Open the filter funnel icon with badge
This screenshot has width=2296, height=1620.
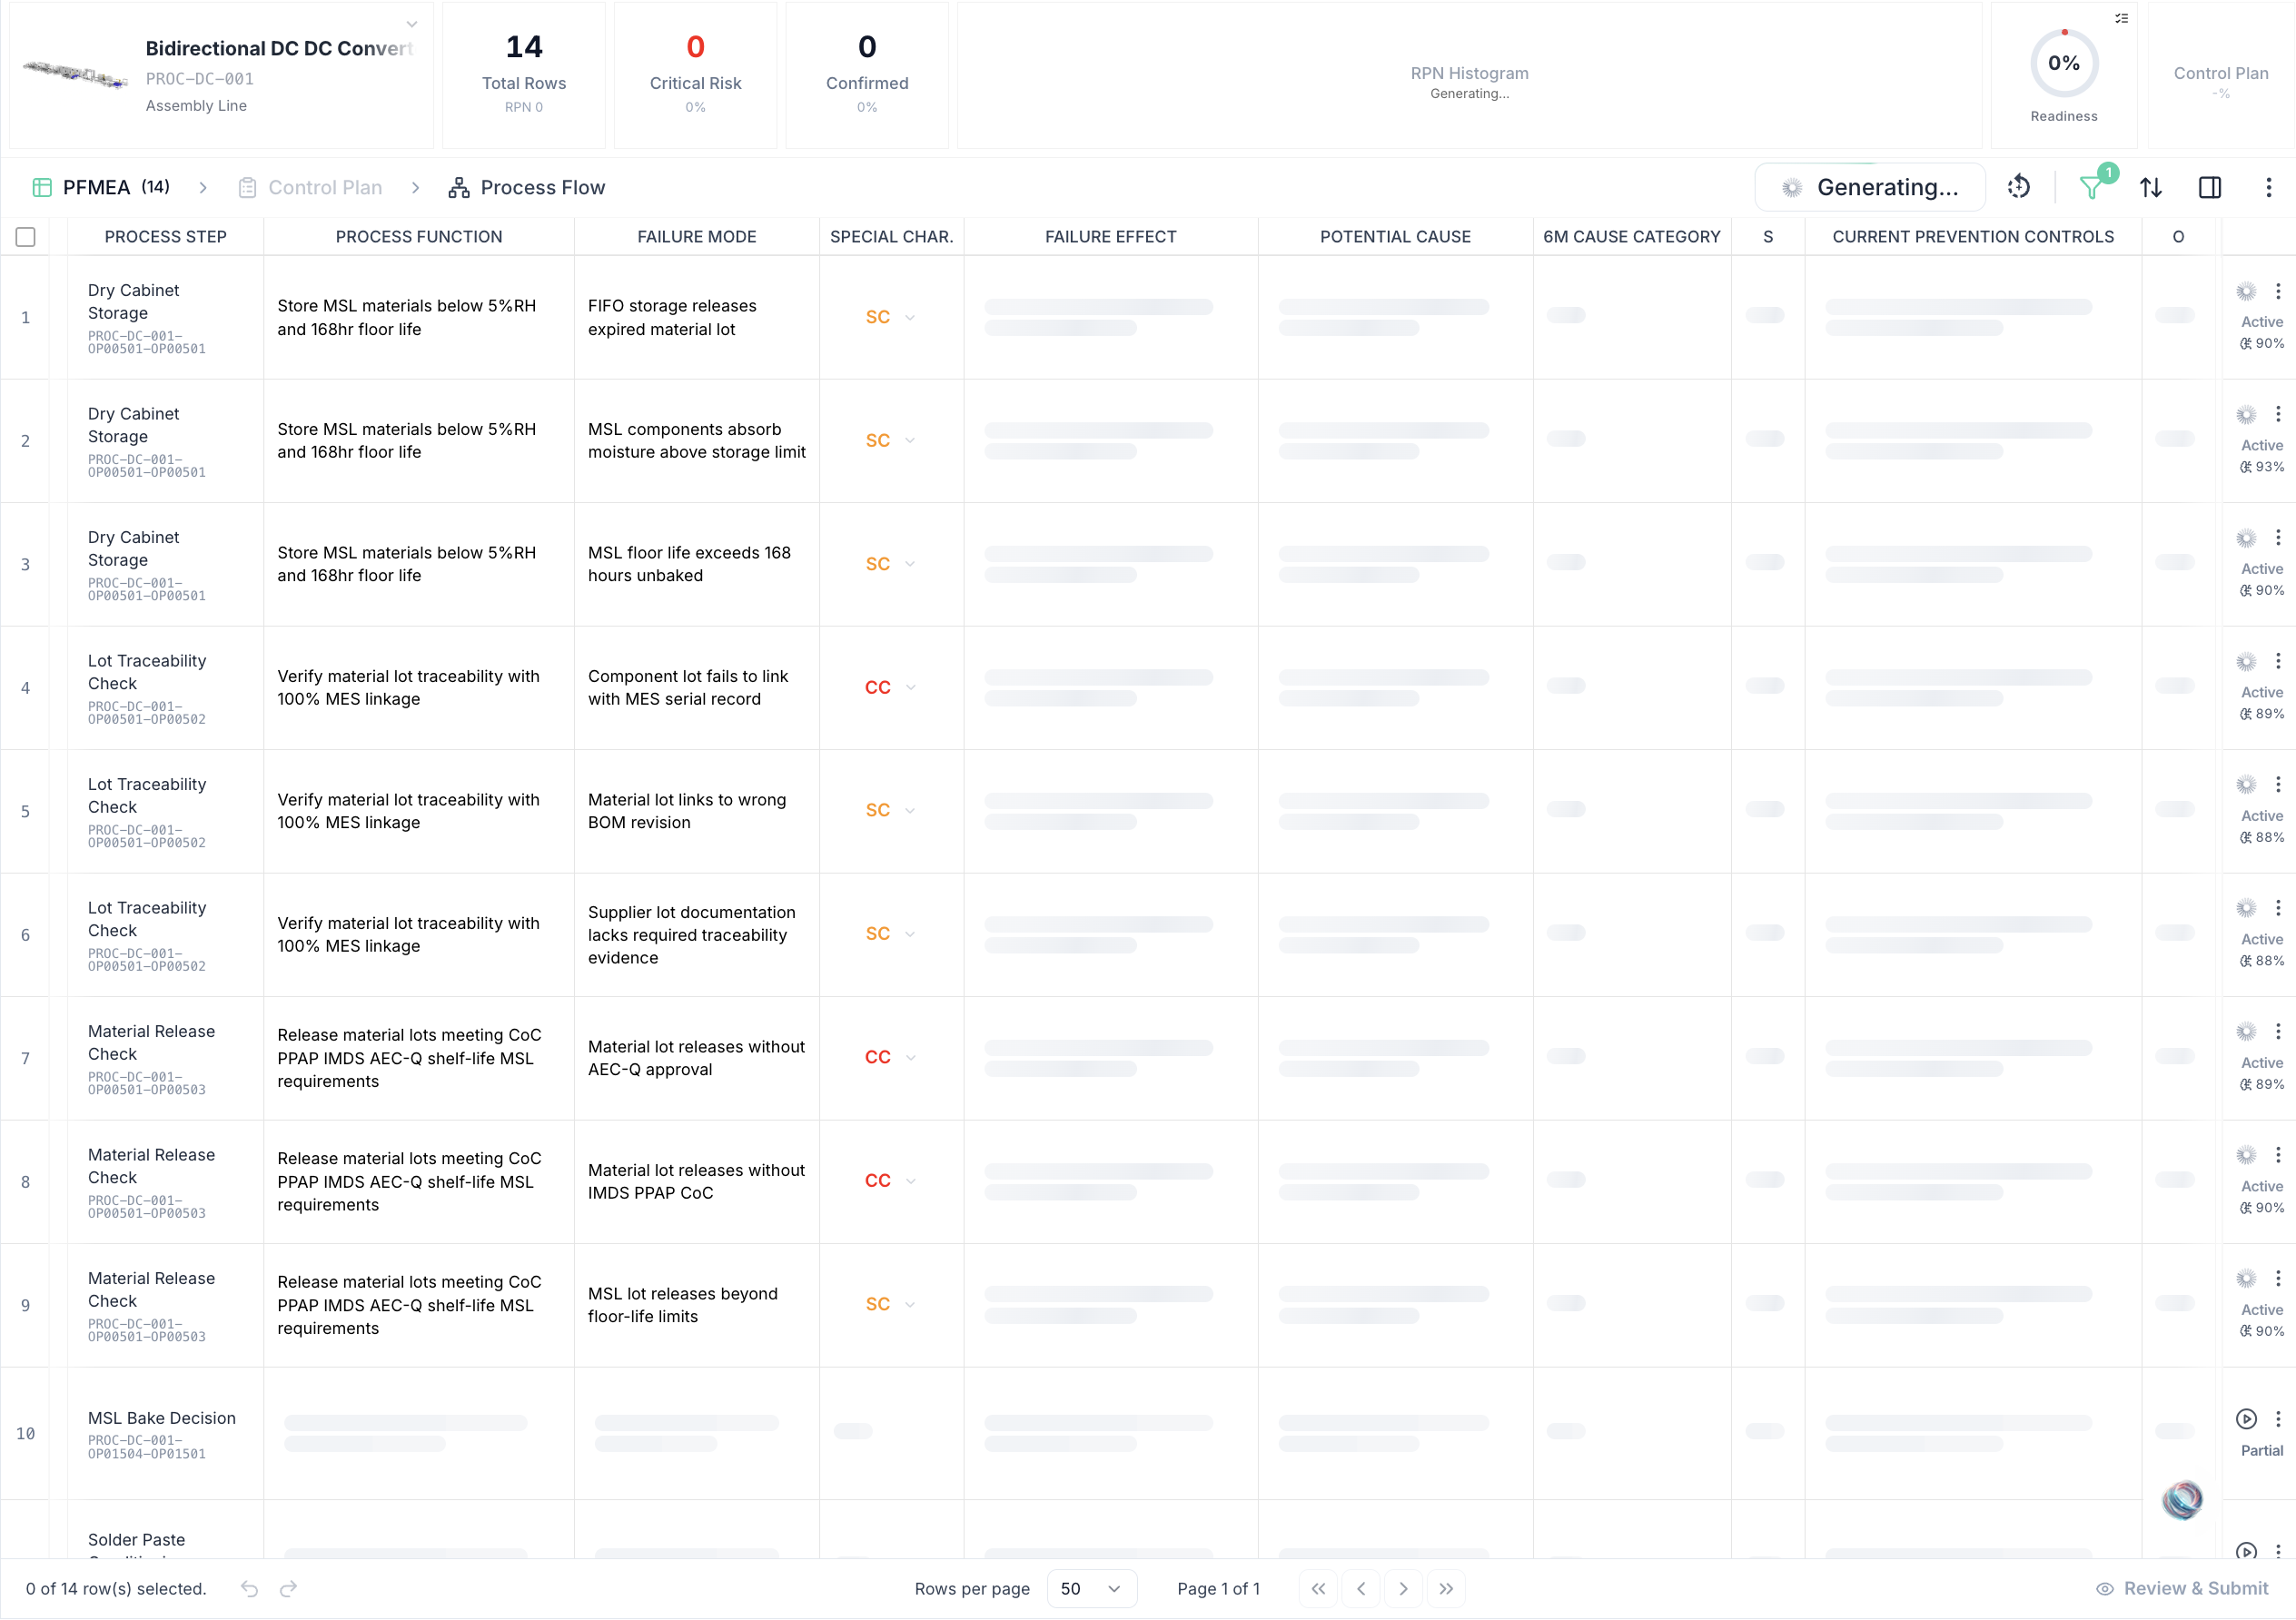click(2091, 187)
